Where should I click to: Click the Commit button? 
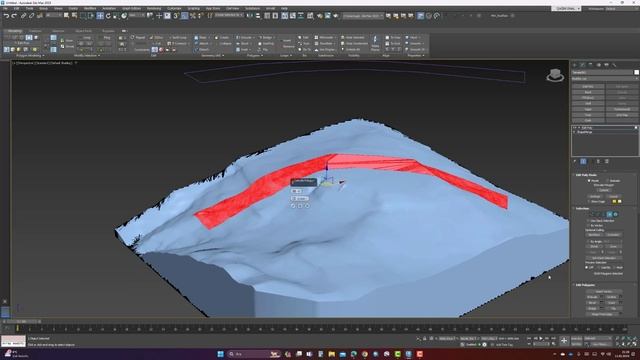click(x=604, y=190)
